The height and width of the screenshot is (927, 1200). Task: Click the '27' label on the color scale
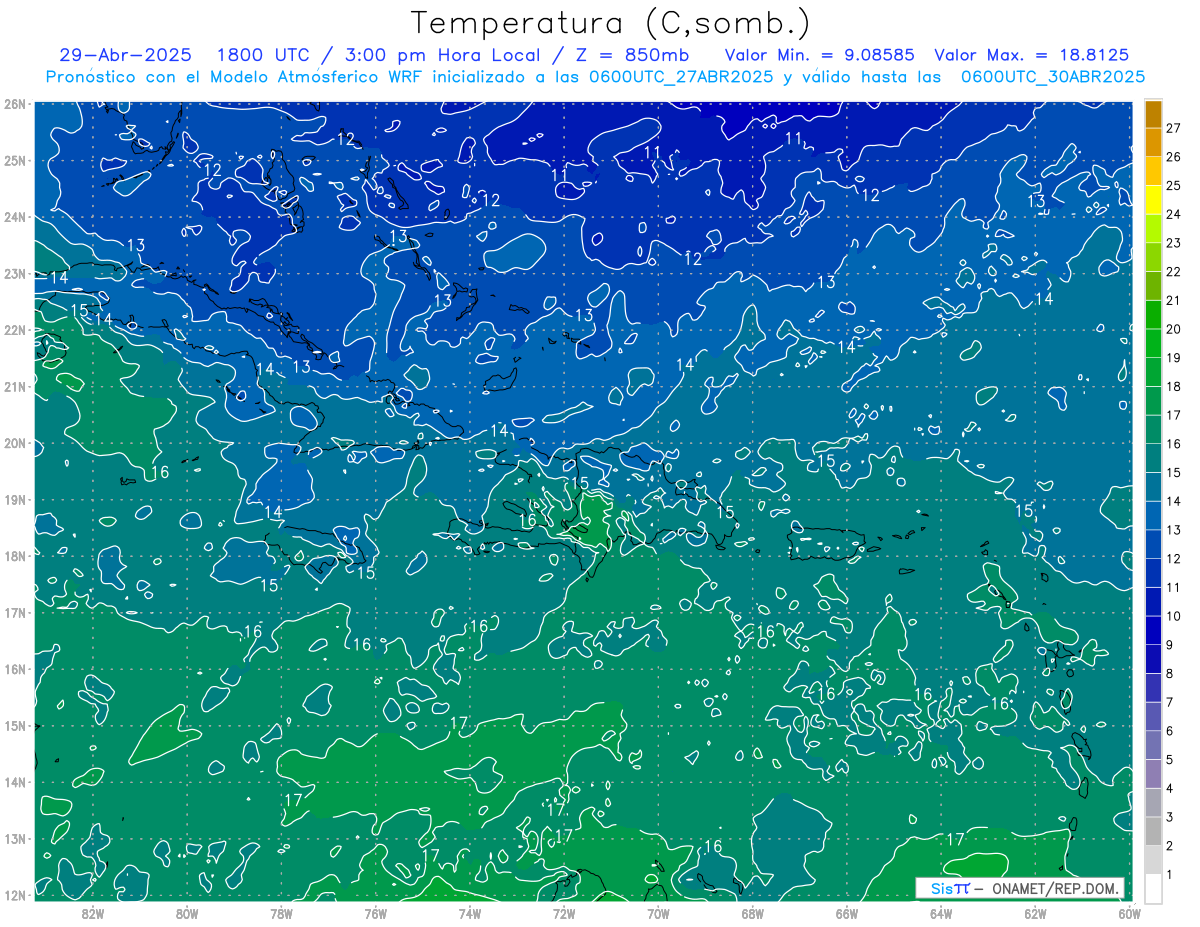pos(1174,128)
